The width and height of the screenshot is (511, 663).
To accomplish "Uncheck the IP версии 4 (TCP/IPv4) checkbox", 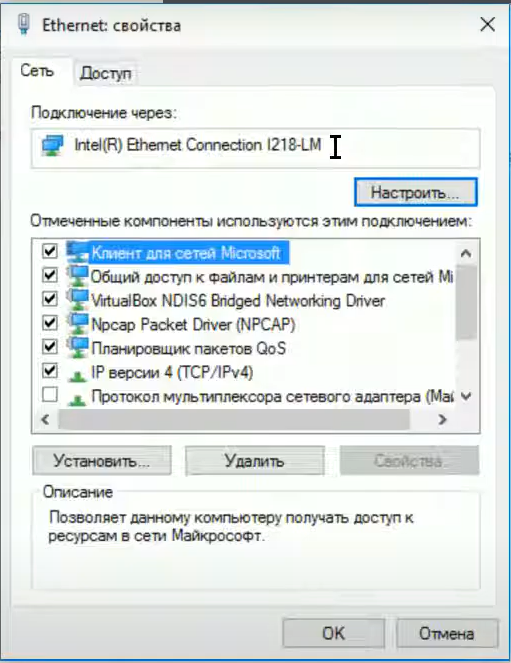I will tap(50, 371).
